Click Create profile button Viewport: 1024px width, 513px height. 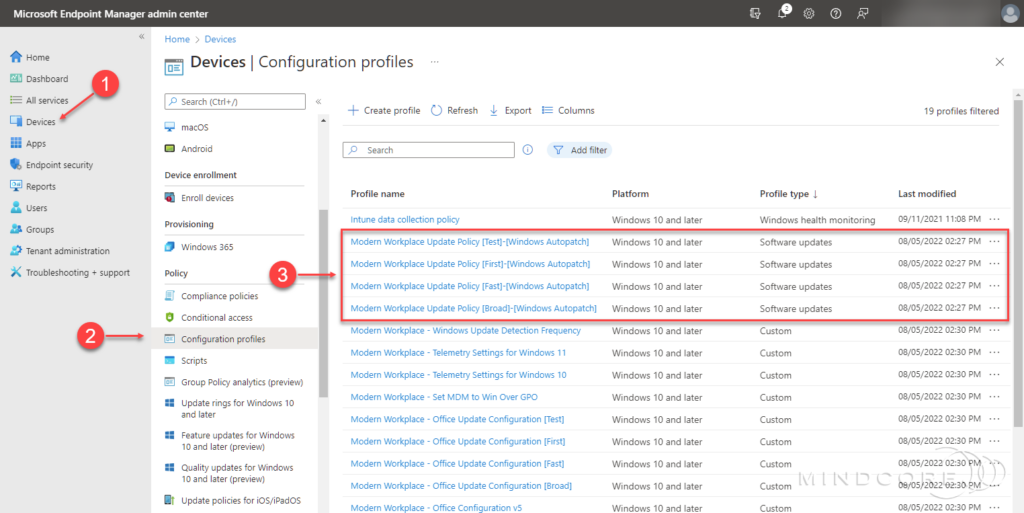coord(384,110)
